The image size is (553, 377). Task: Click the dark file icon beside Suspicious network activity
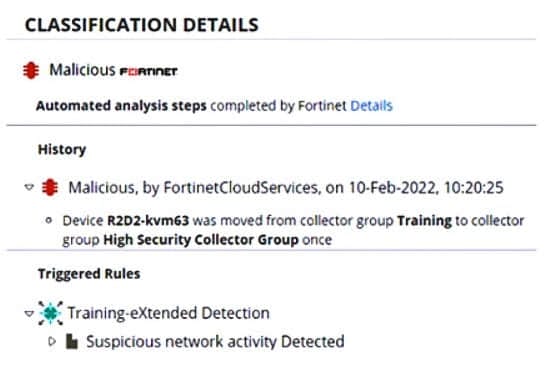72,341
